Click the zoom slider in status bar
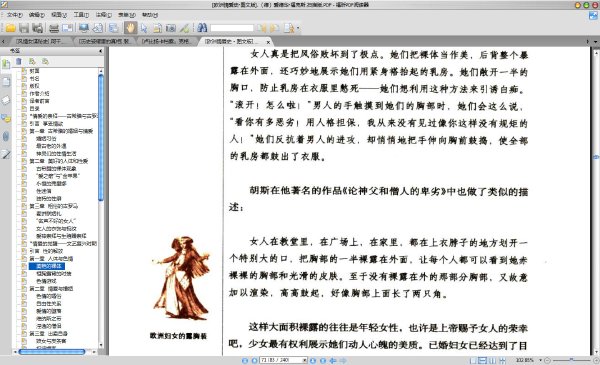This screenshot has width=600, height=365. click(x=571, y=360)
